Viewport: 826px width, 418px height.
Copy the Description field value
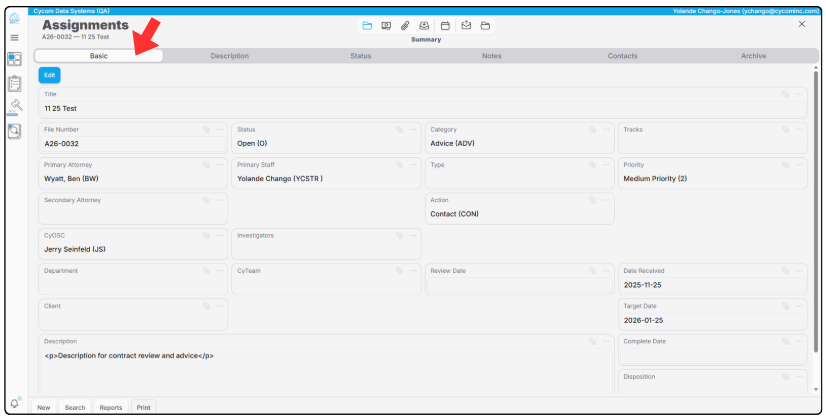click(x=593, y=341)
